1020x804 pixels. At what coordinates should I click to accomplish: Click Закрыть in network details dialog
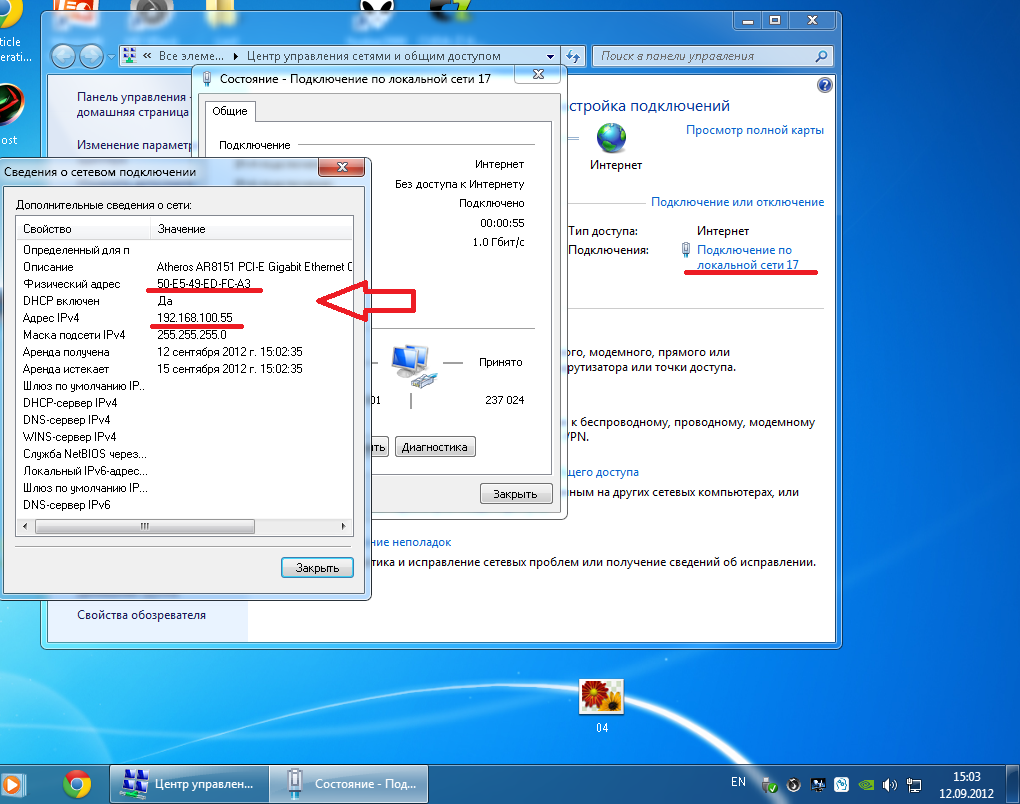317,568
